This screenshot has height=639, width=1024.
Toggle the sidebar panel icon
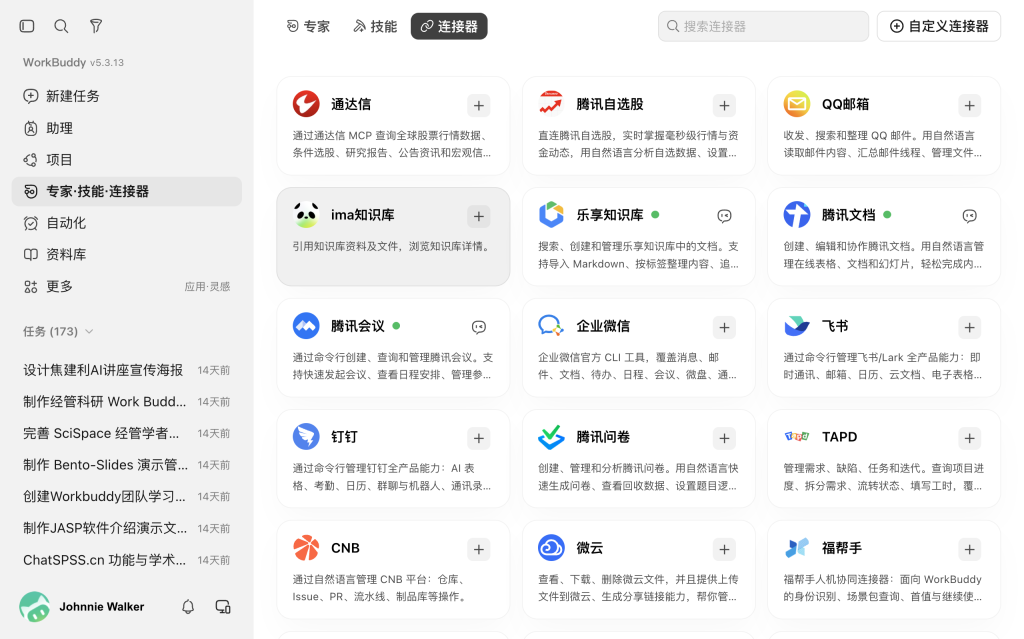click(x=27, y=26)
